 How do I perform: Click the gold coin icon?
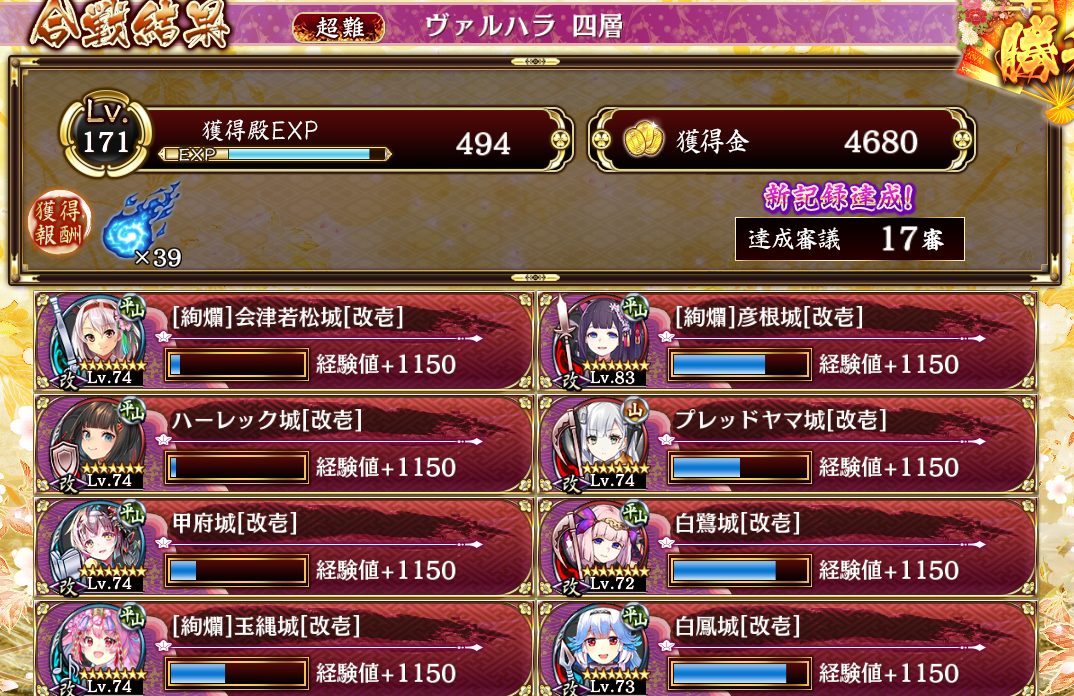(x=643, y=139)
